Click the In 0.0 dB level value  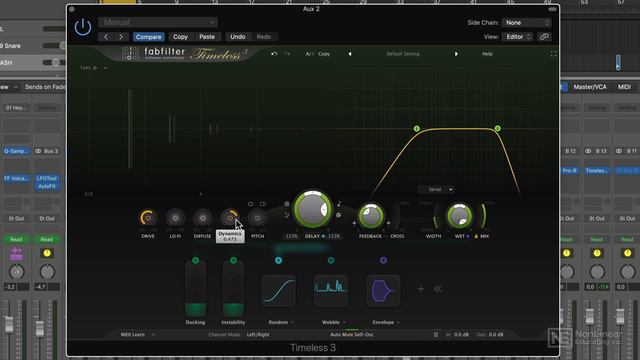click(461, 335)
